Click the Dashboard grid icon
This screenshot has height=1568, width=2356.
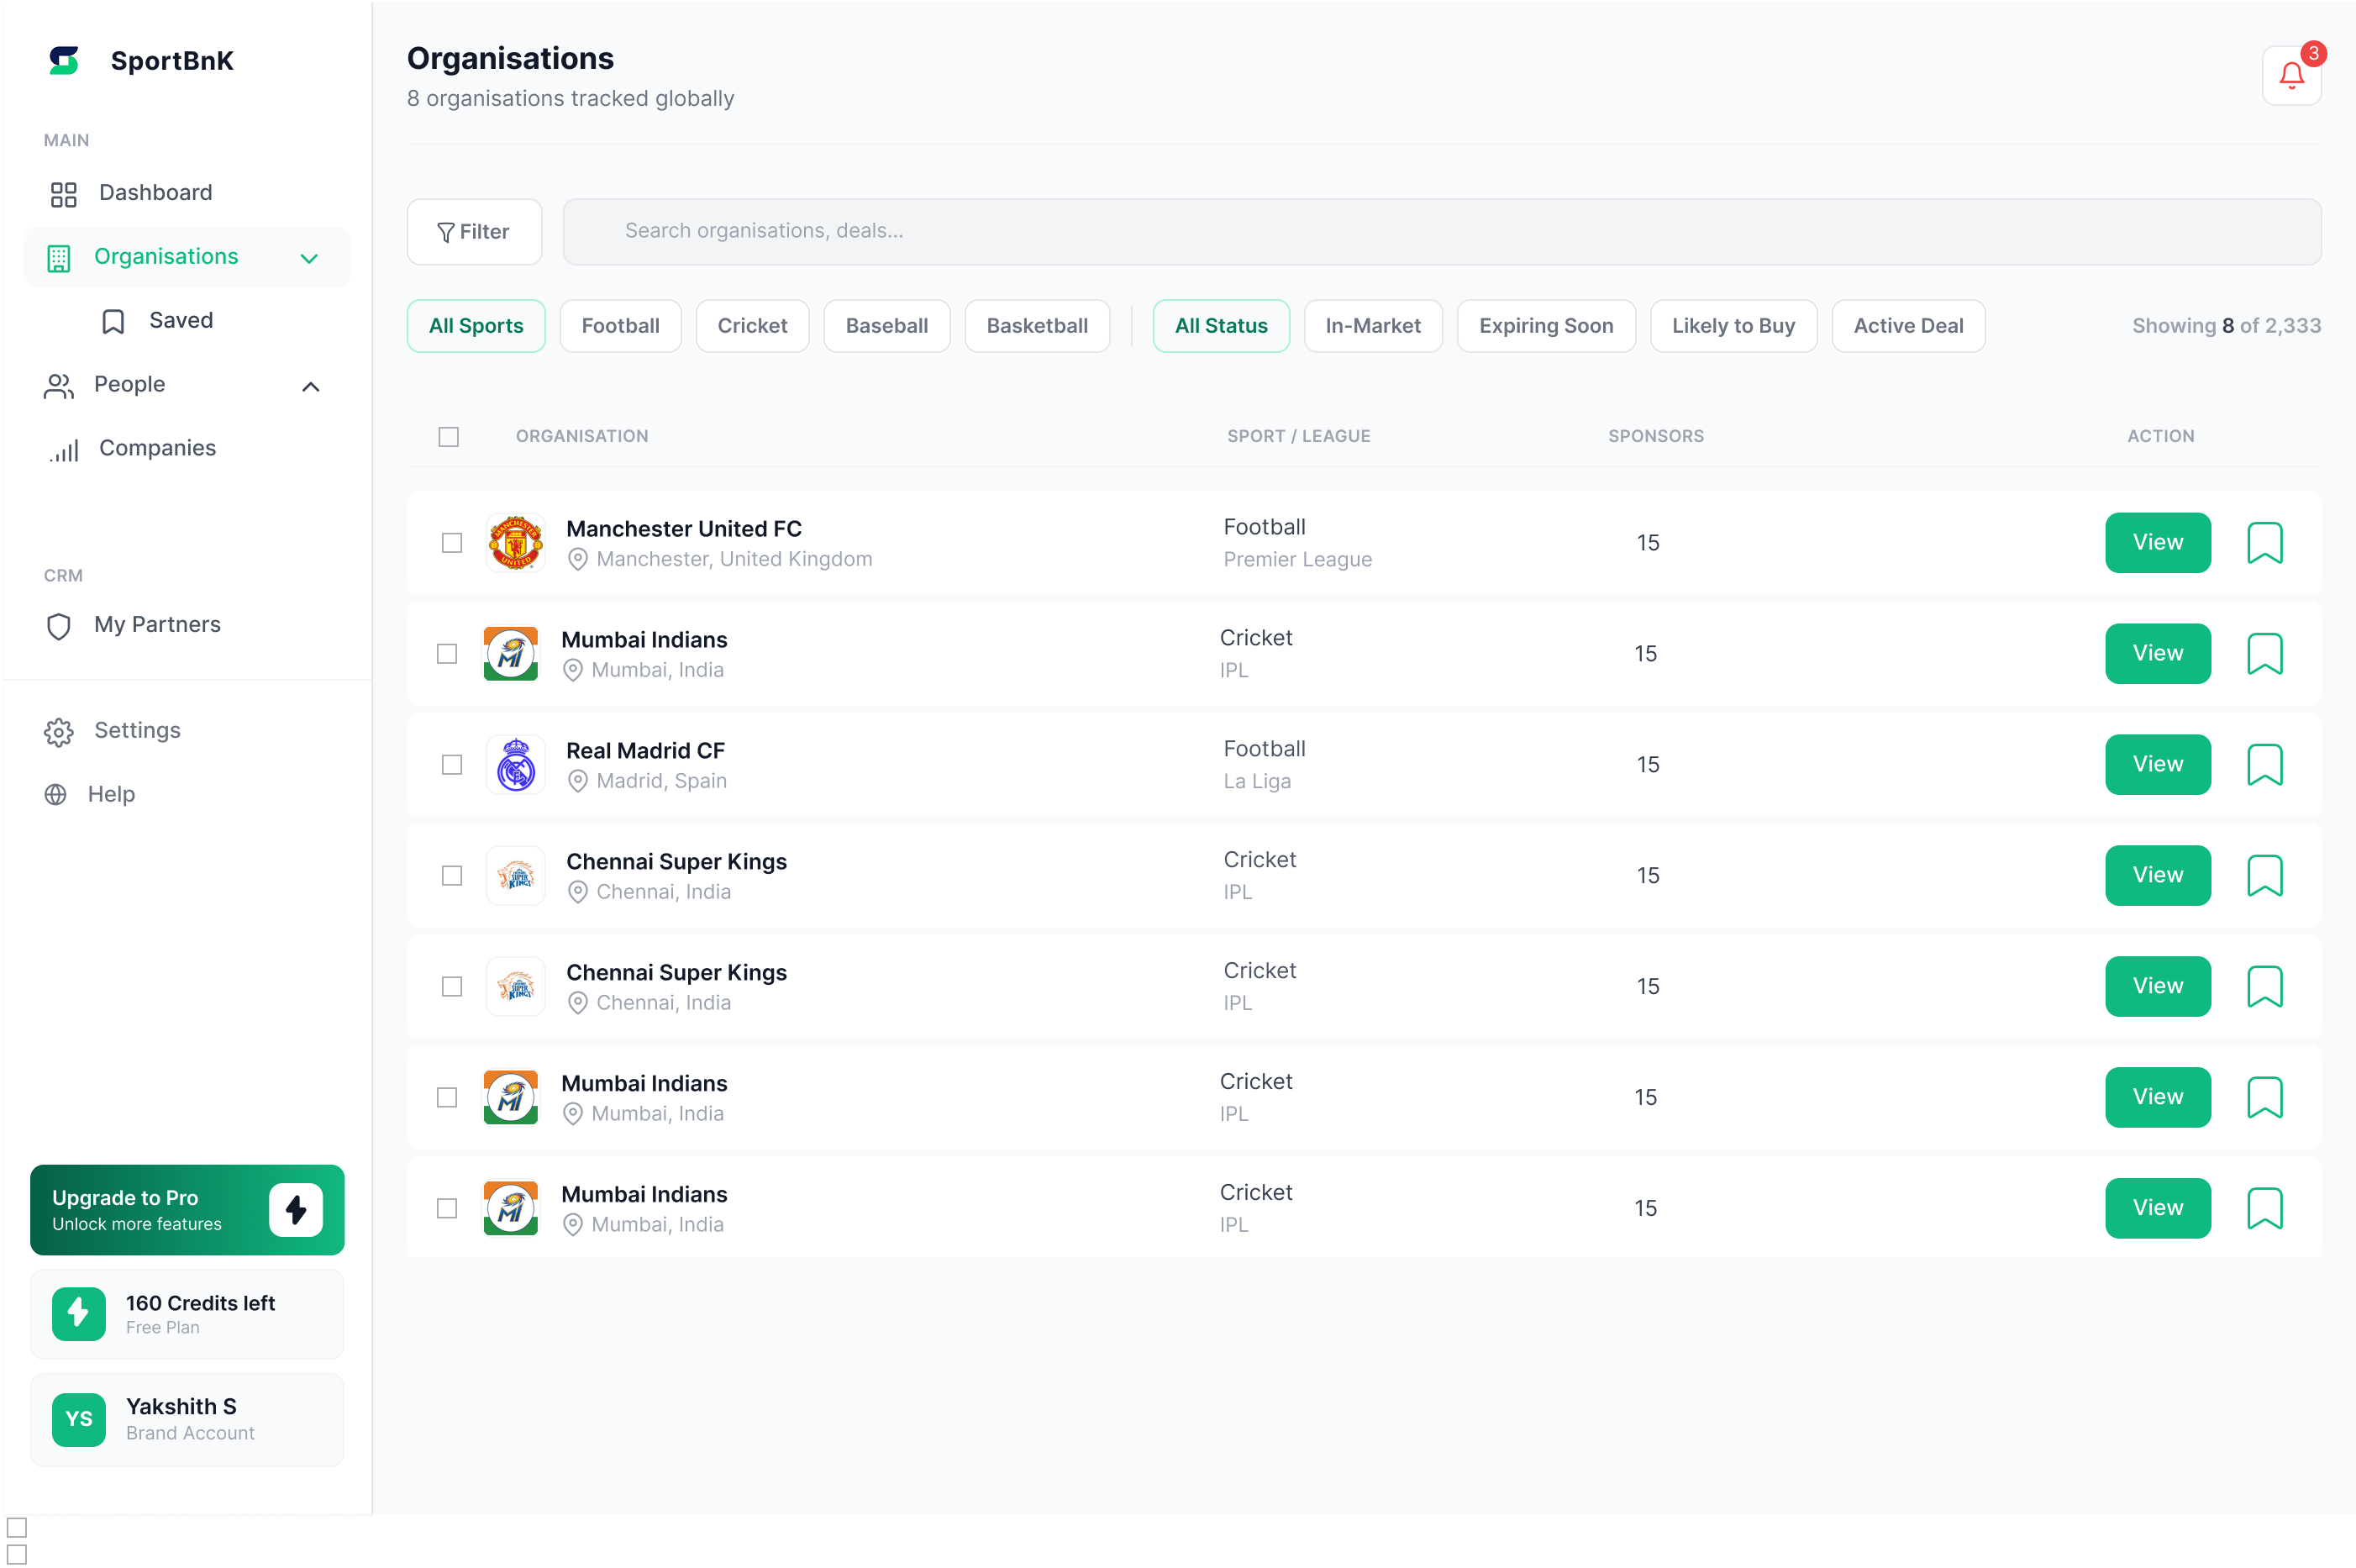click(x=64, y=194)
